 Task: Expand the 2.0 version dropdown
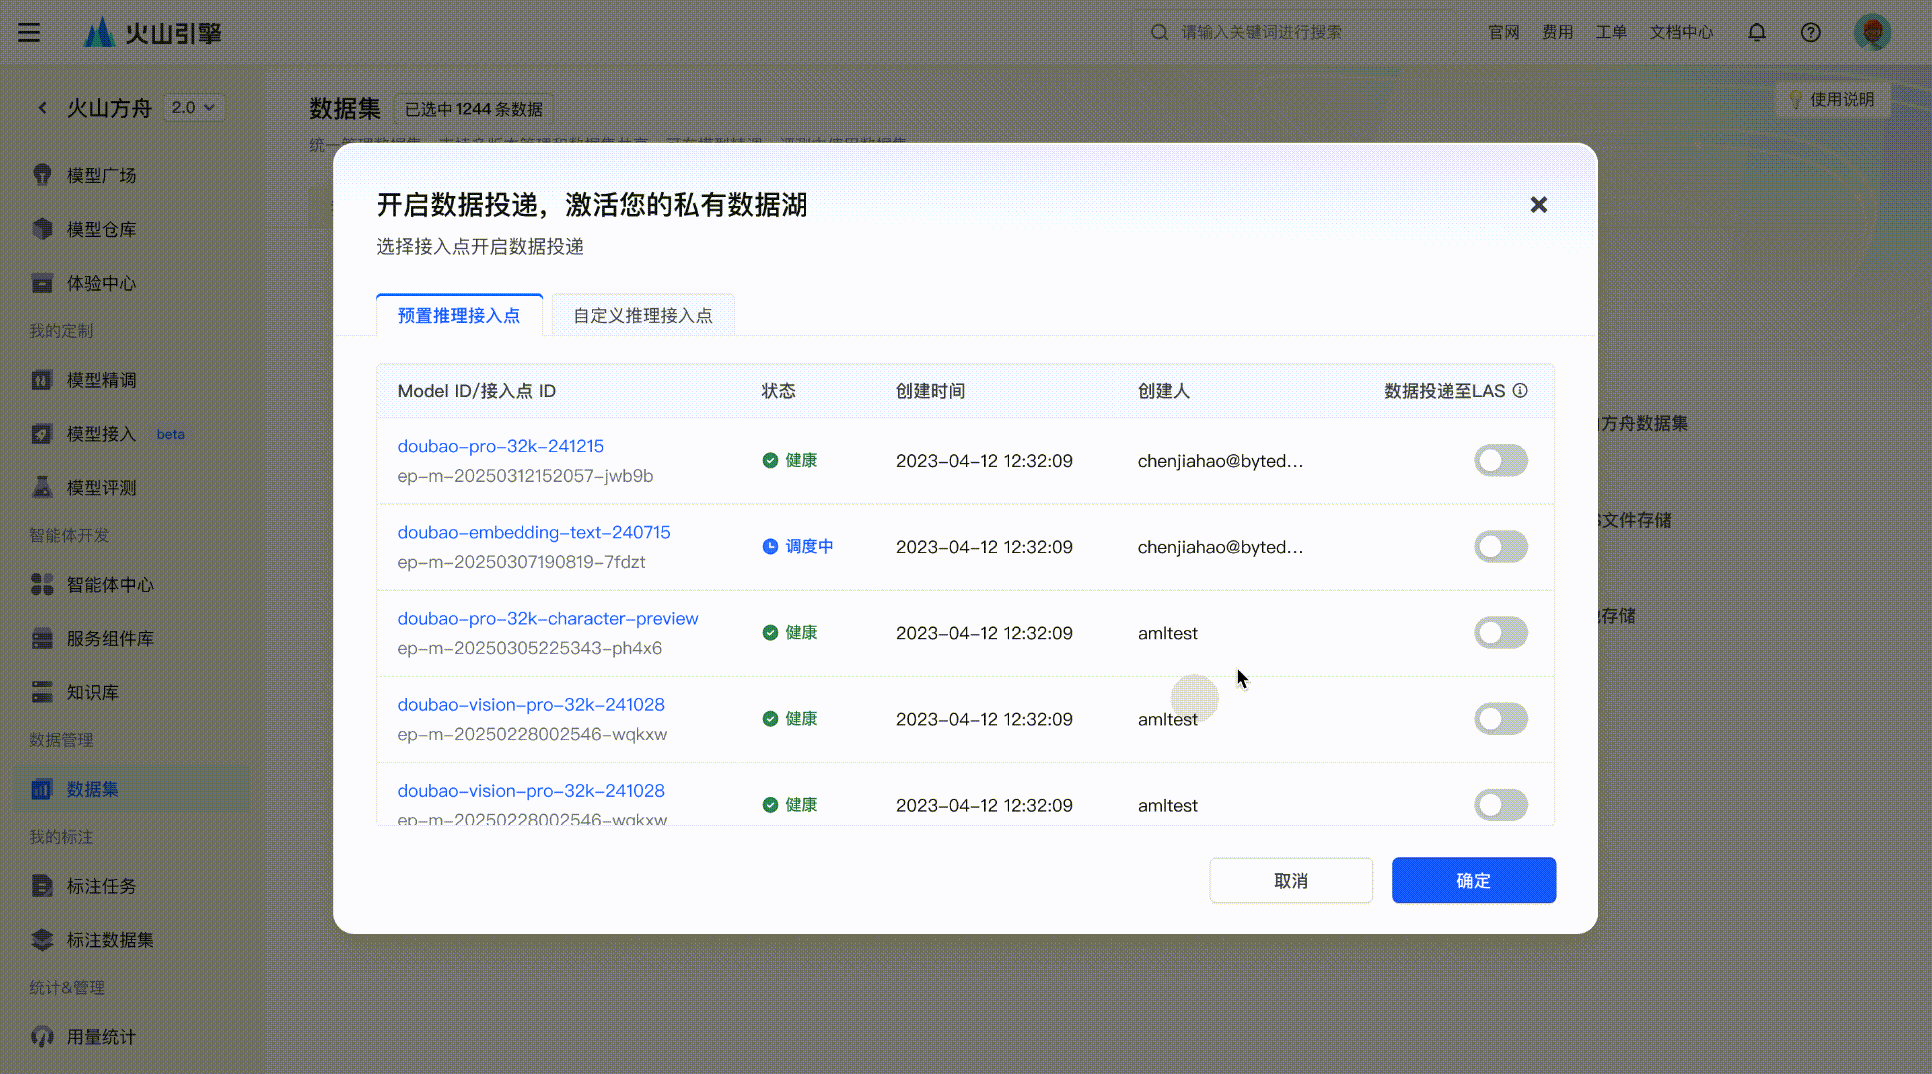pos(193,107)
